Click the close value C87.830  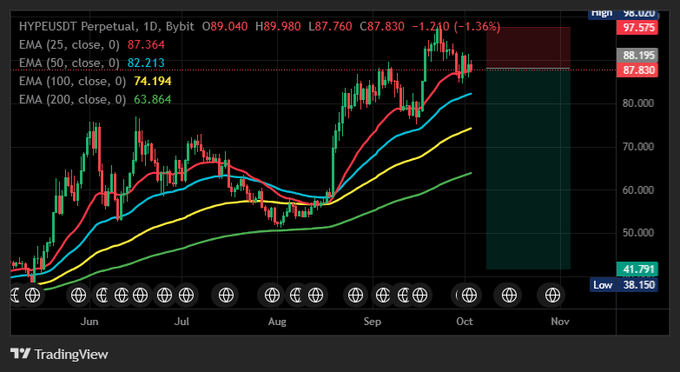pos(382,26)
